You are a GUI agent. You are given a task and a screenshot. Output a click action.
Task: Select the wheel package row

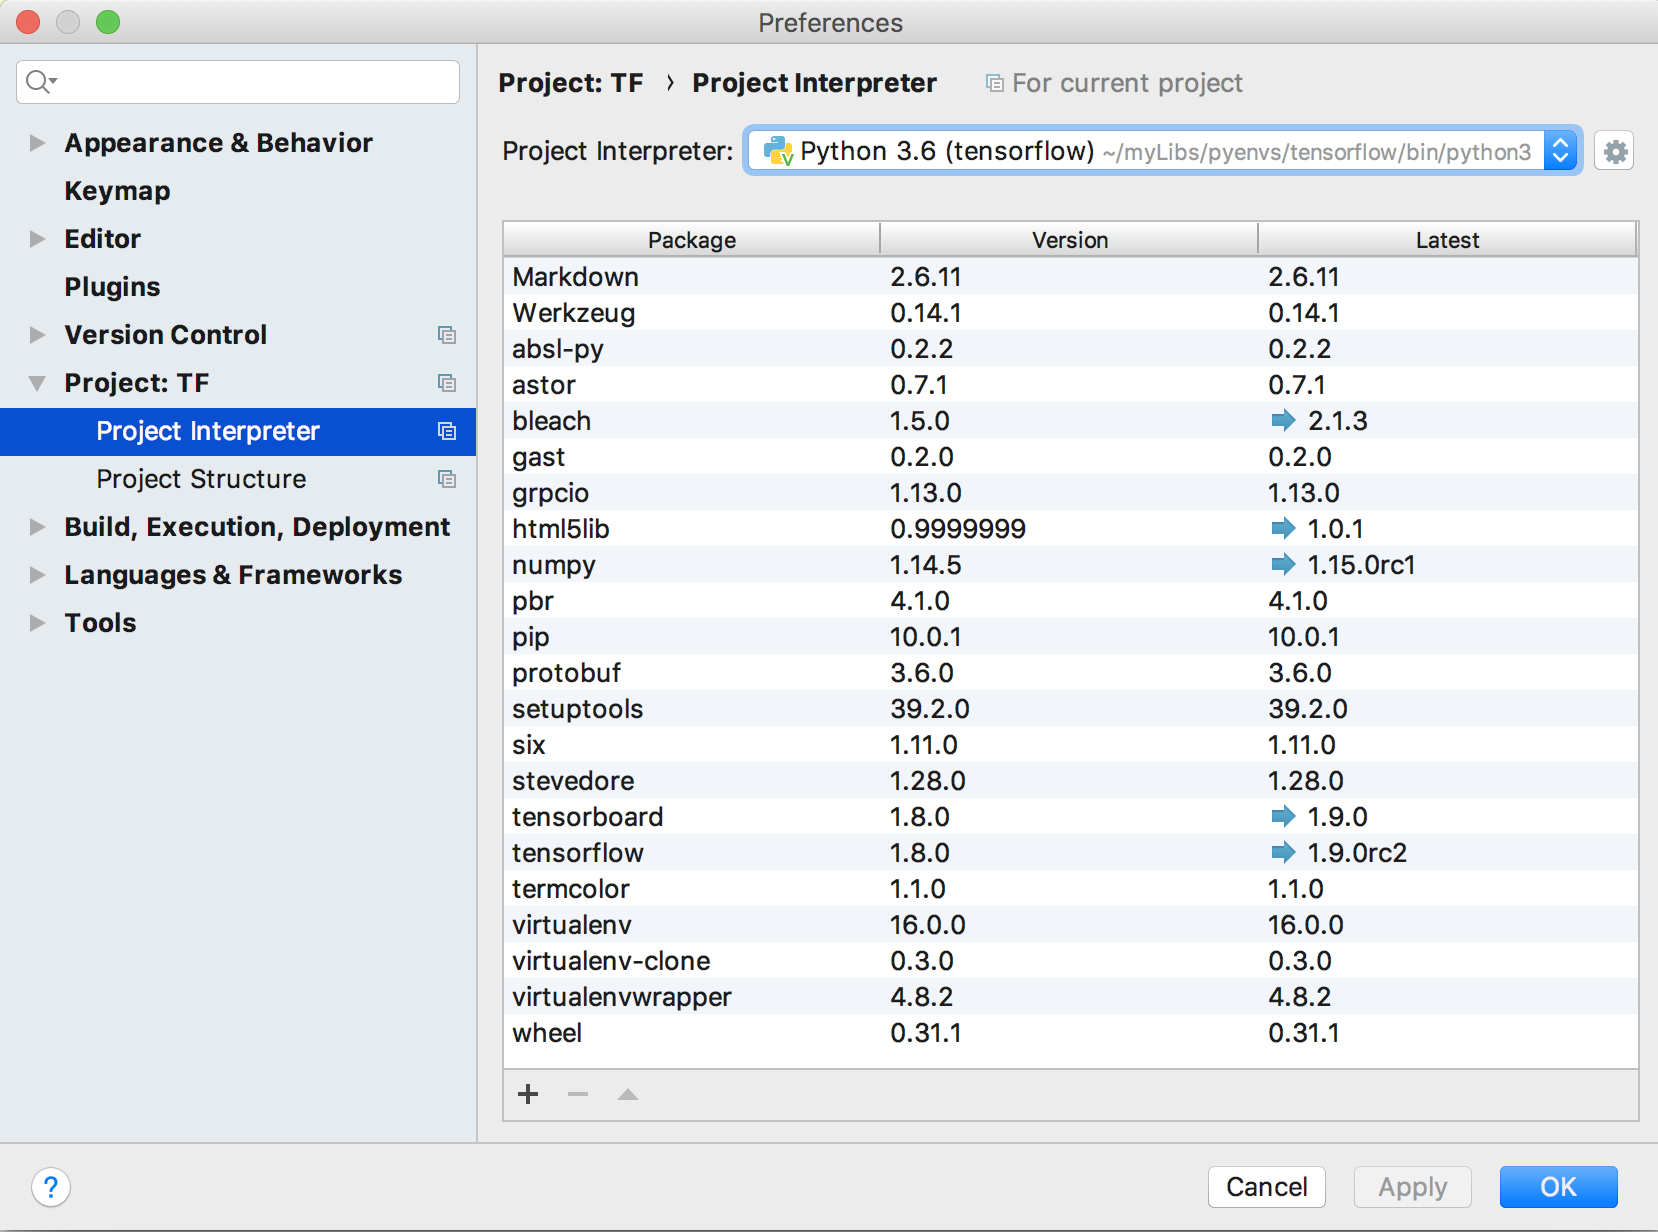click(1070, 1032)
